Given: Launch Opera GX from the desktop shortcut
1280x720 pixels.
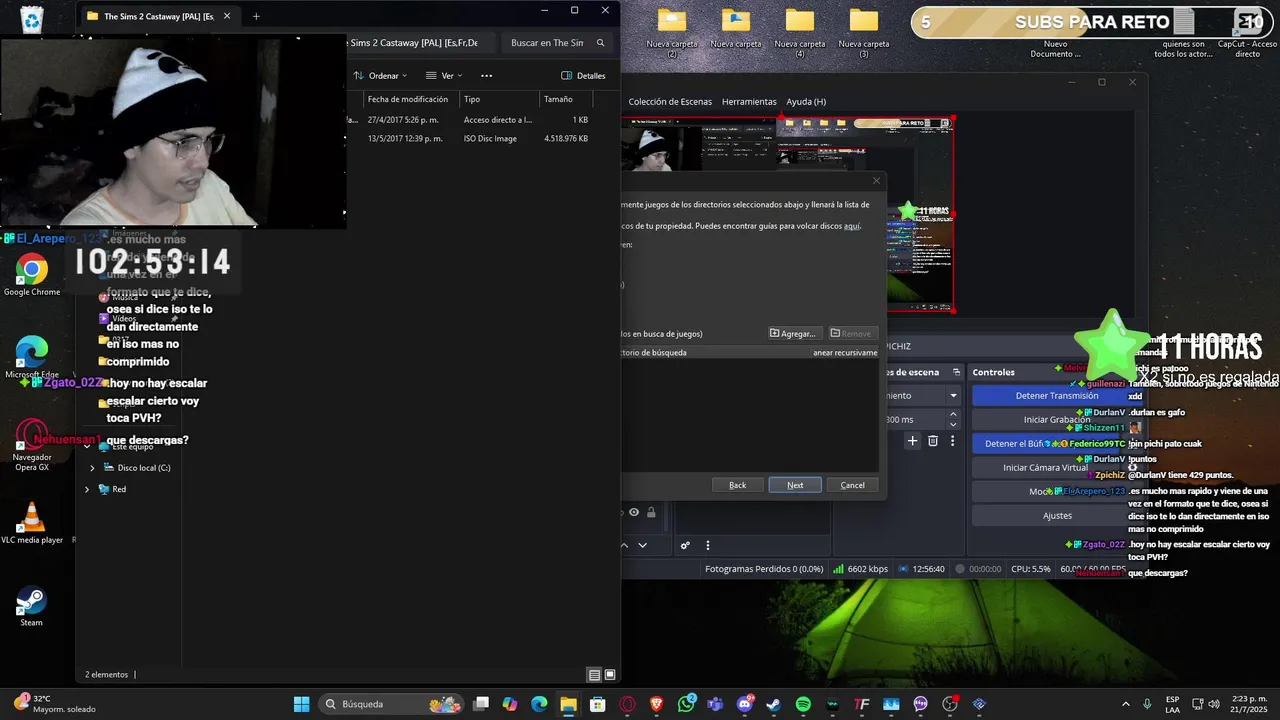Looking at the screenshot, I should (x=31, y=443).
